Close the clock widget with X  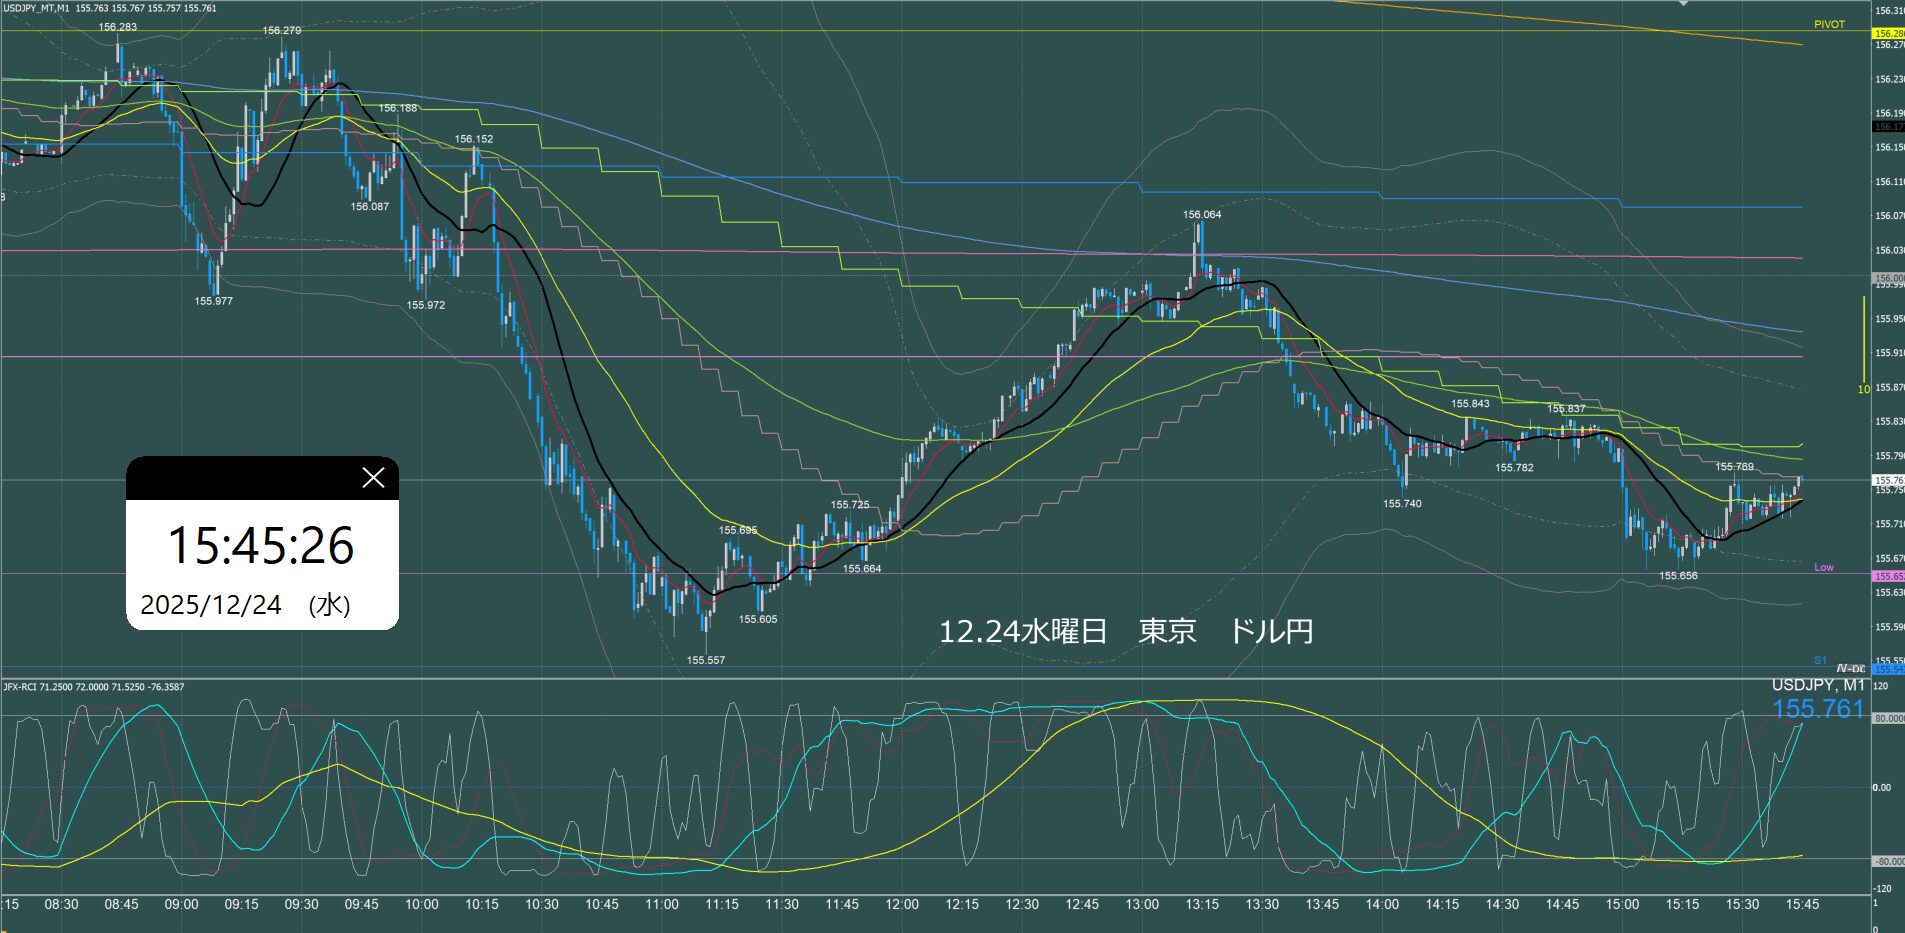click(373, 478)
